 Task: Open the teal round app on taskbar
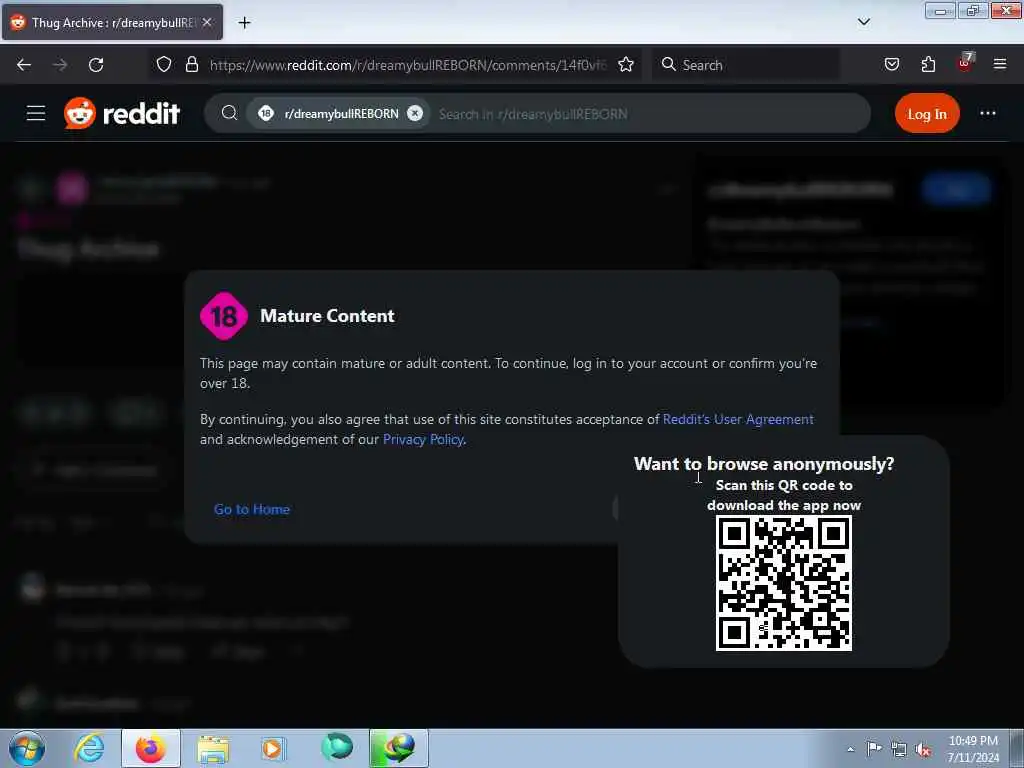tap(337, 747)
